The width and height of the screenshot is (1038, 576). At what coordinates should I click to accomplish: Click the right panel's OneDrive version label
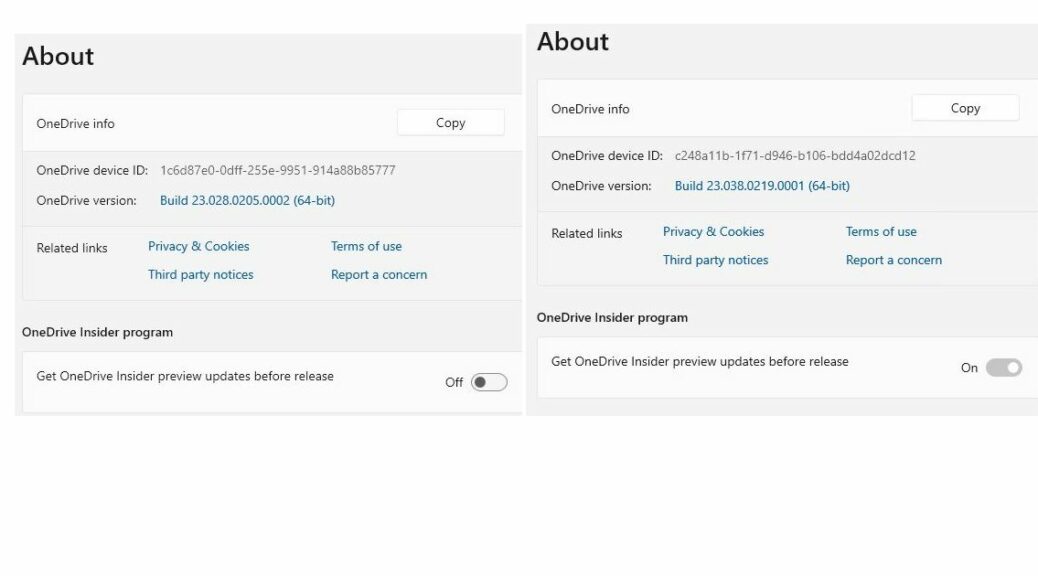pyautogui.click(x=601, y=186)
